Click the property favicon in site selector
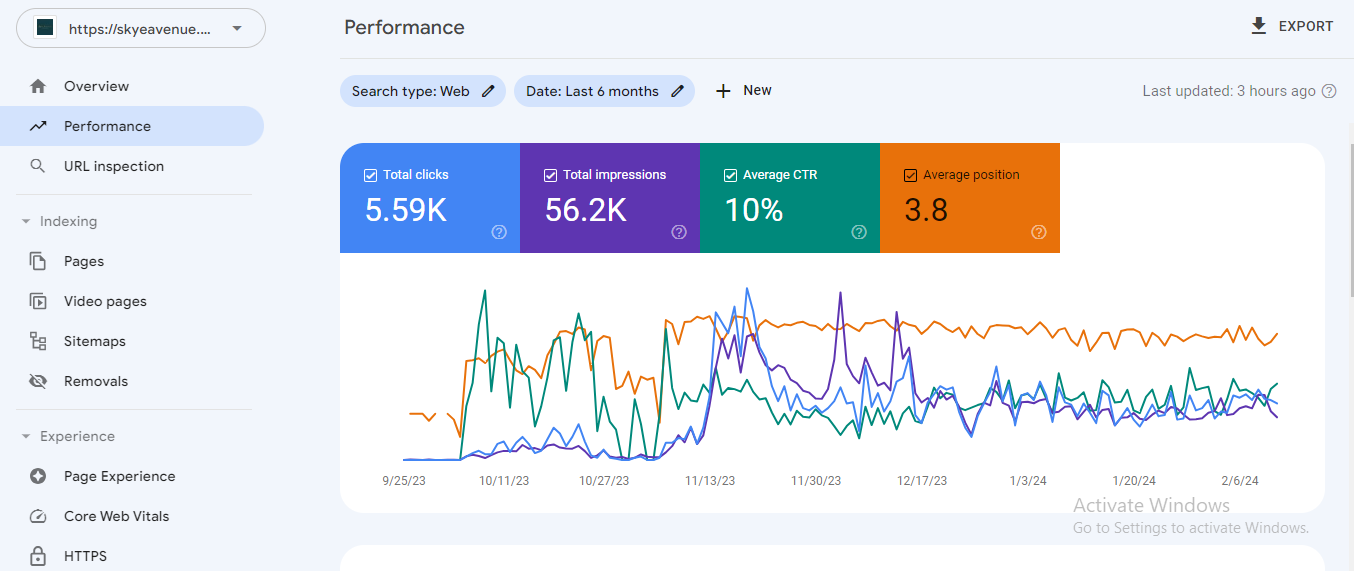Screen dimensions: 1354x571 [45, 28]
